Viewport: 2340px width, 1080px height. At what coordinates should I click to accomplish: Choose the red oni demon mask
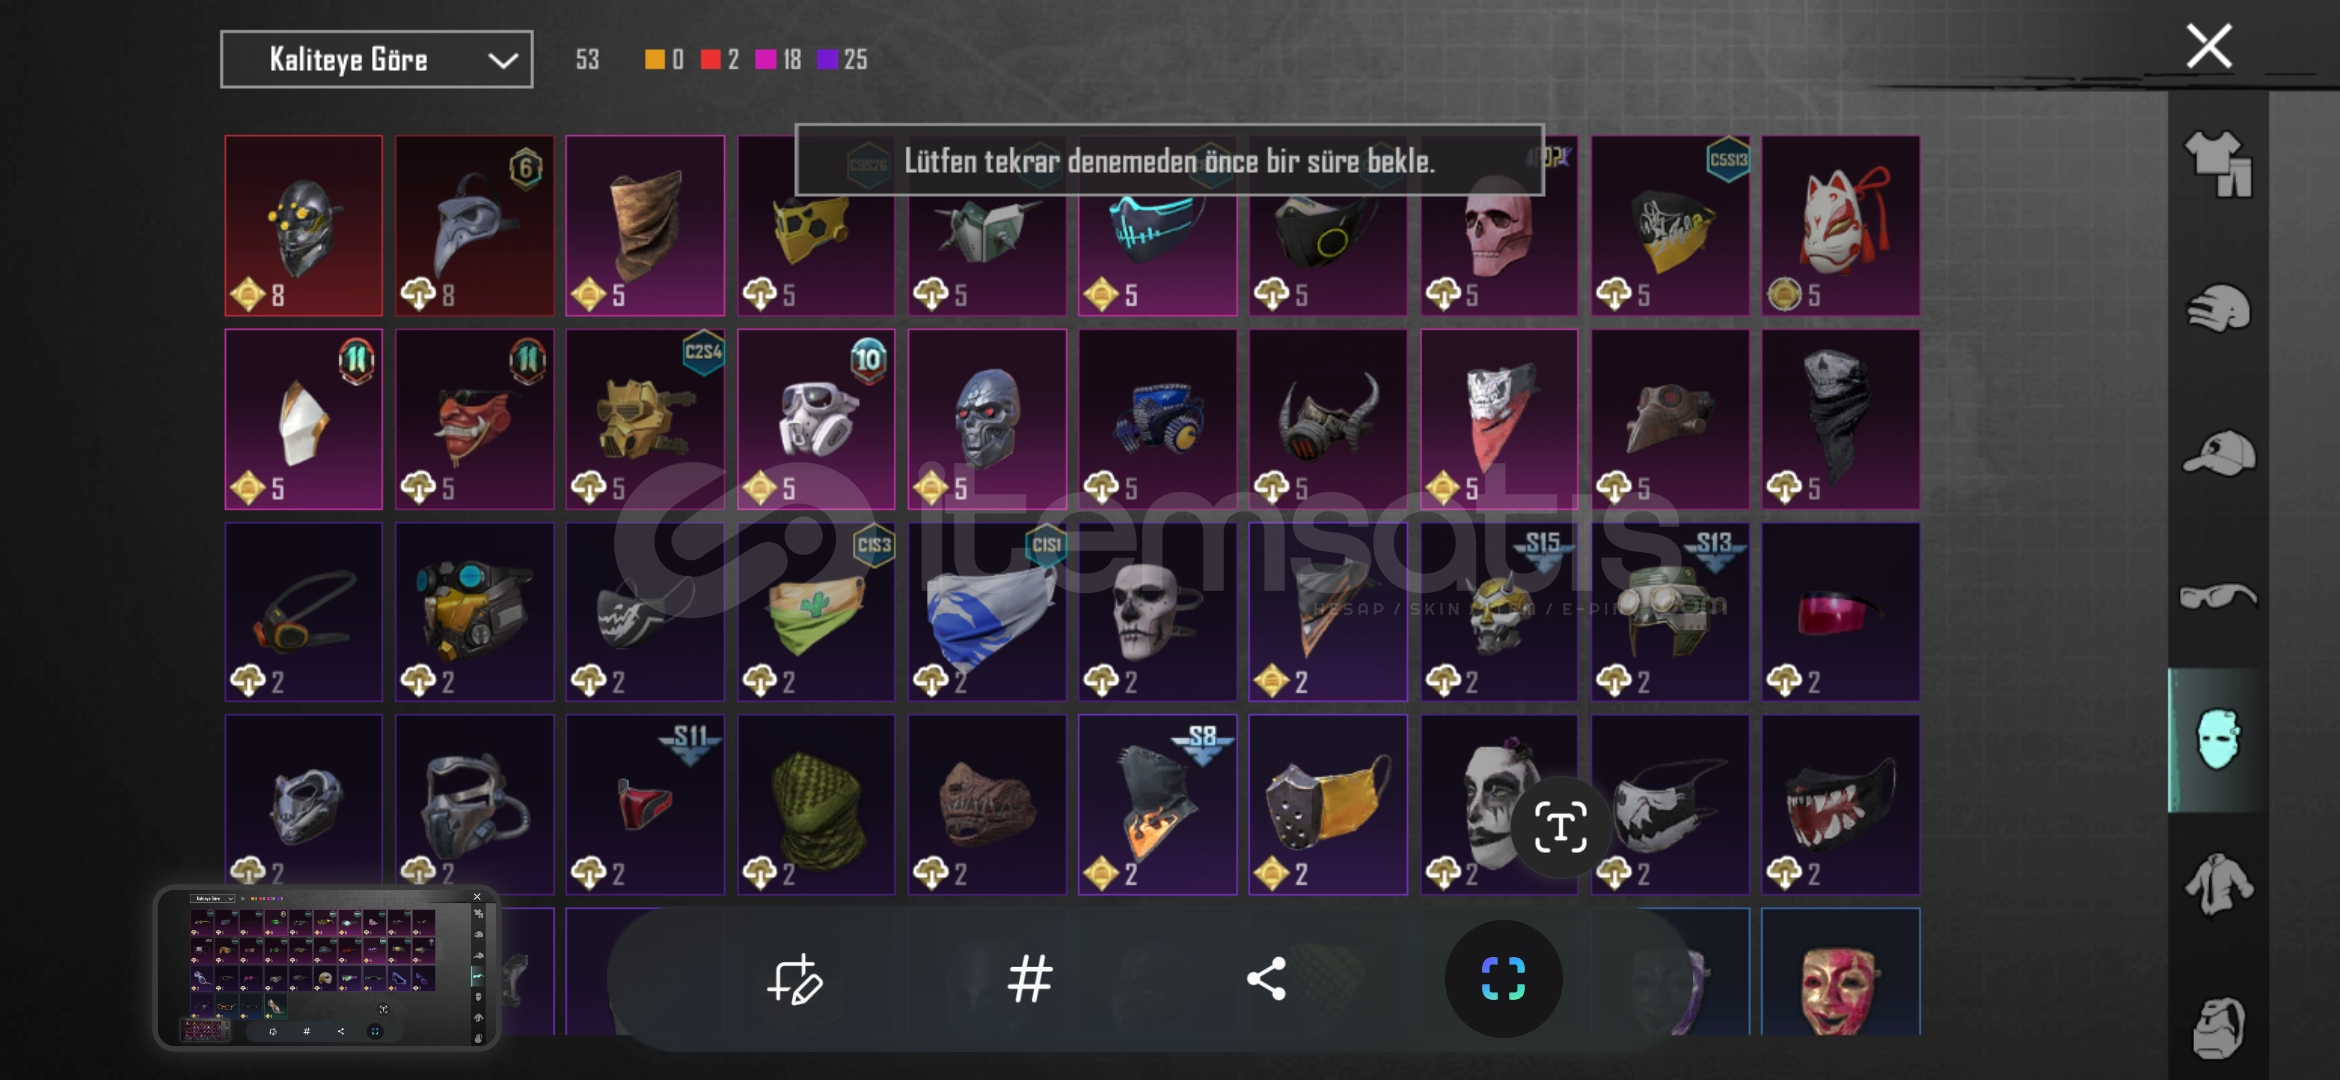(x=474, y=419)
